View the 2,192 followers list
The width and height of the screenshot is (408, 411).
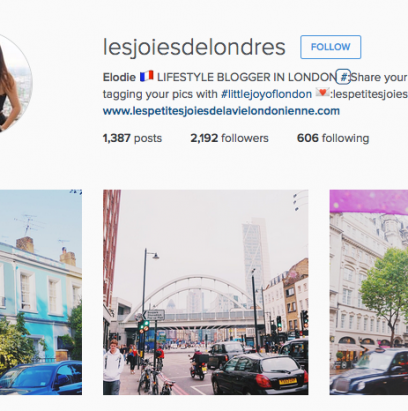[229, 138]
